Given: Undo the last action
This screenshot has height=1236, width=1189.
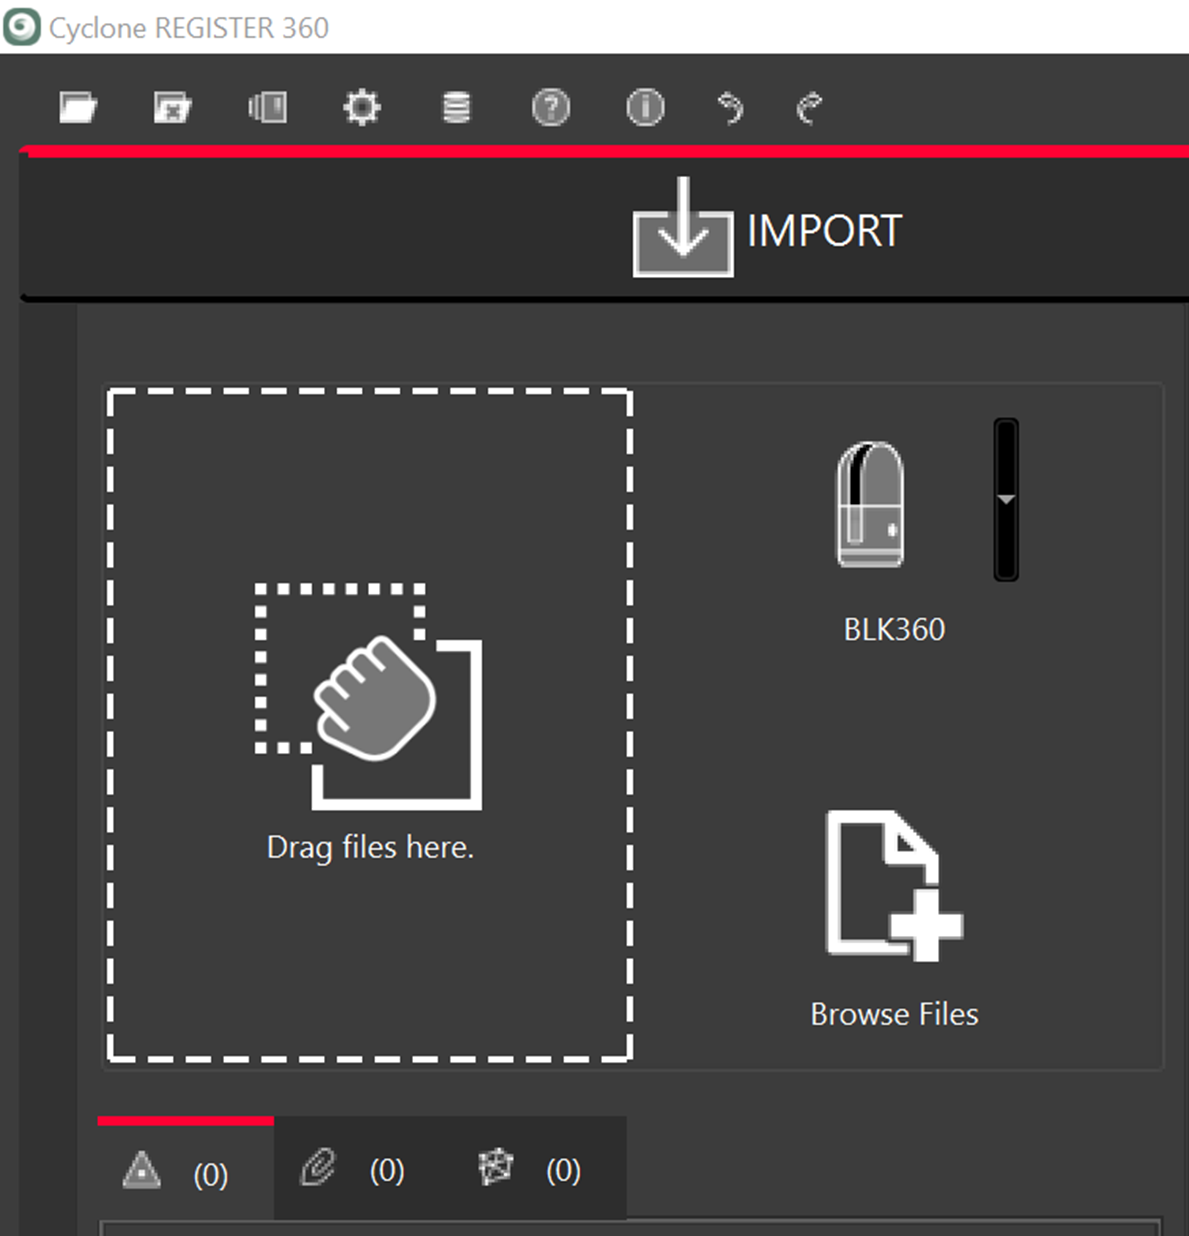Looking at the screenshot, I should [731, 107].
